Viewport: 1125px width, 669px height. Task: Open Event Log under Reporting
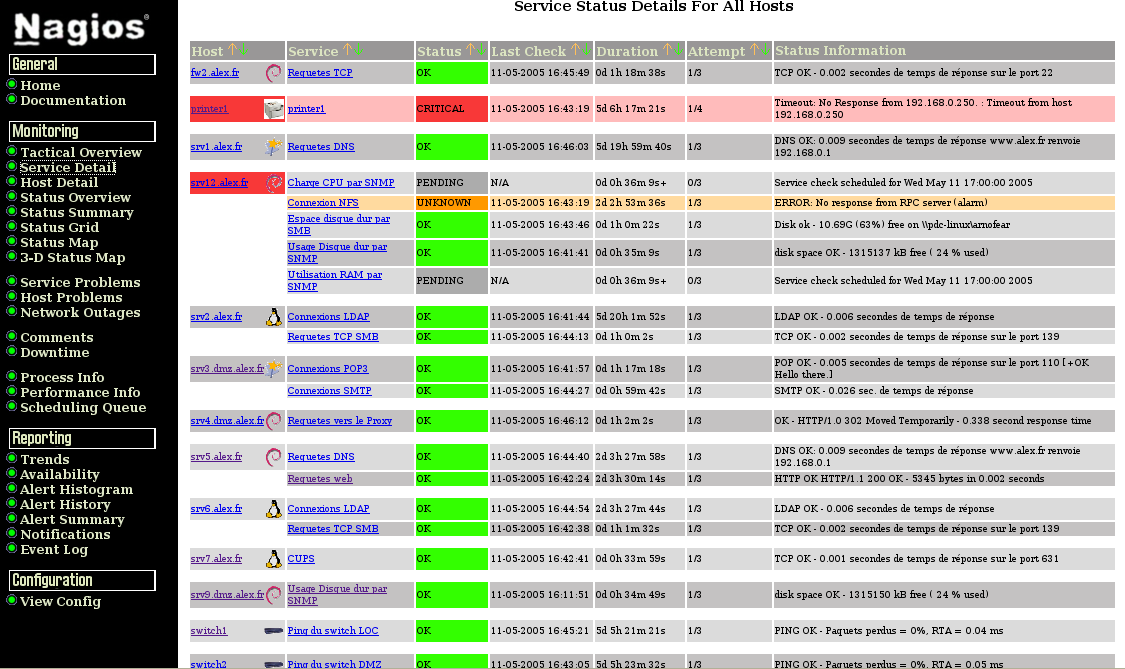pos(54,550)
